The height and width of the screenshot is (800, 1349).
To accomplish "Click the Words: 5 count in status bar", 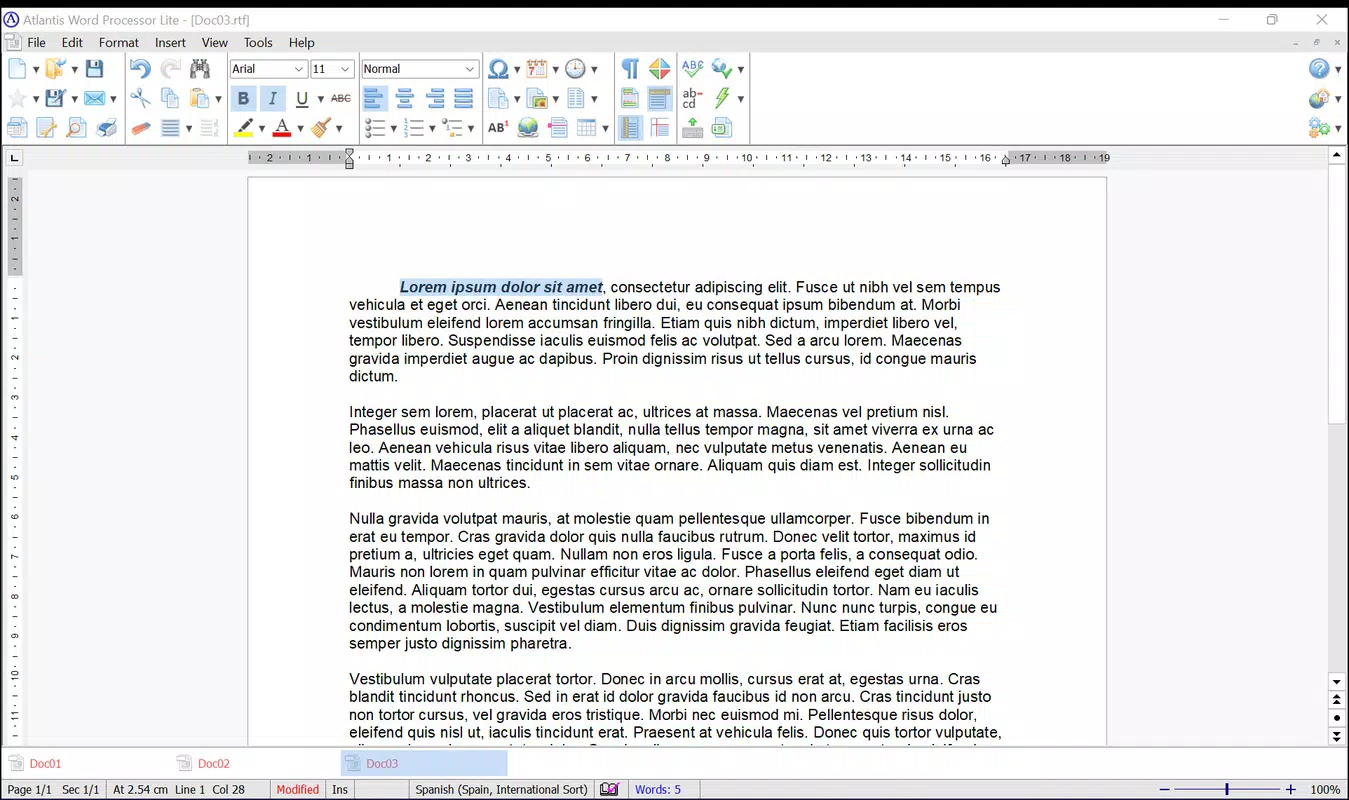I will point(658,790).
